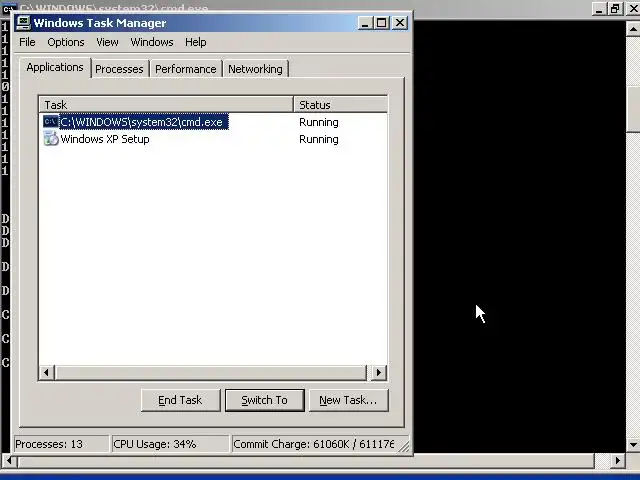The width and height of the screenshot is (640, 480).
Task: Open the Options menu
Action: pos(66,42)
